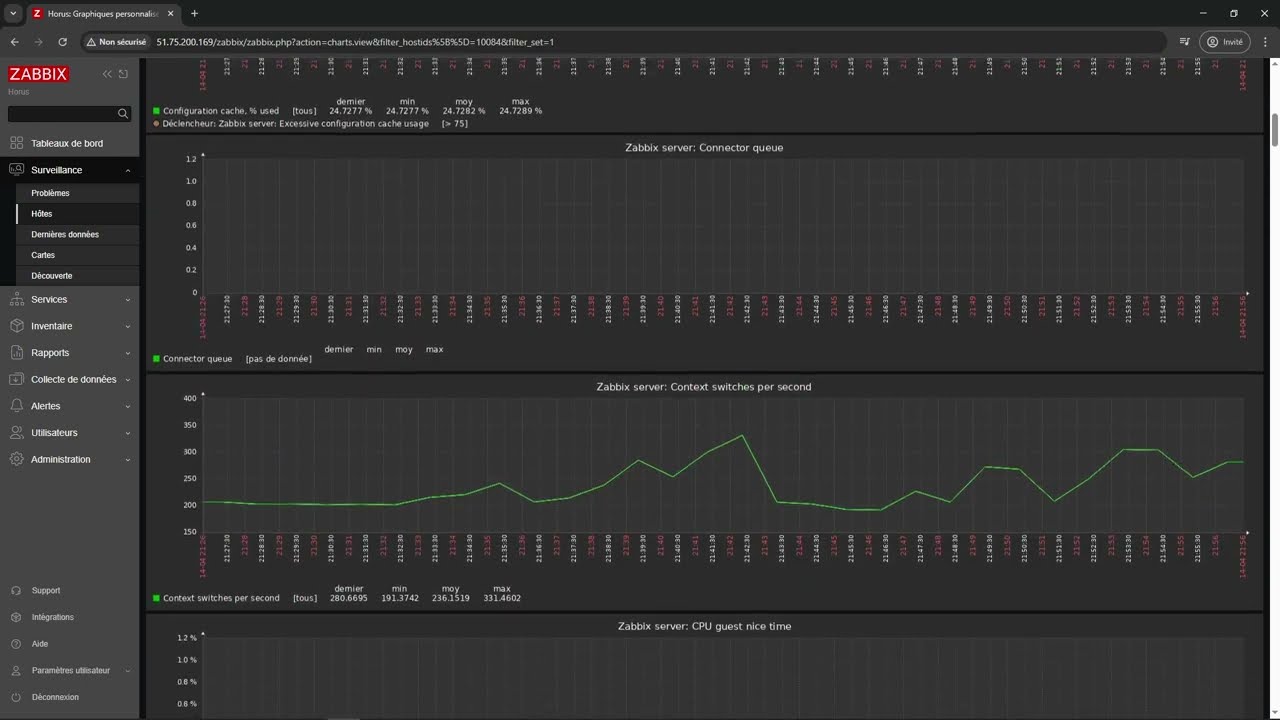Click the Administration gear icon
1280x720 pixels.
[16, 459]
